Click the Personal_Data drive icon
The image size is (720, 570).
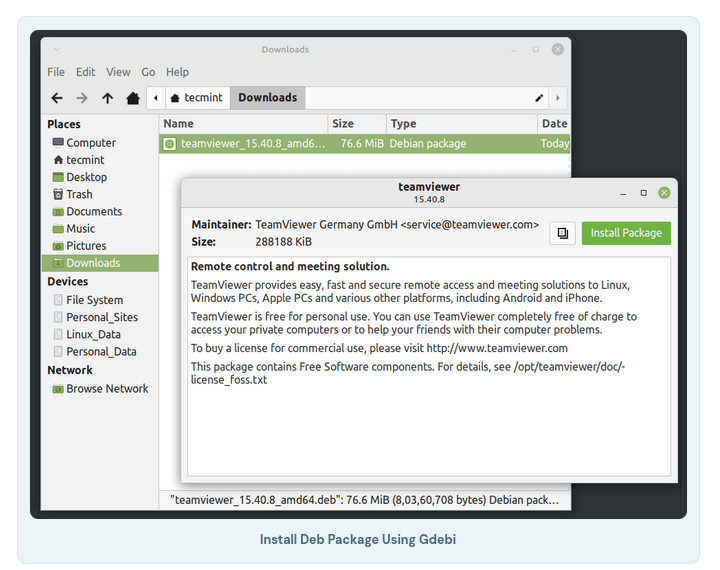pyautogui.click(x=58, y=352)
